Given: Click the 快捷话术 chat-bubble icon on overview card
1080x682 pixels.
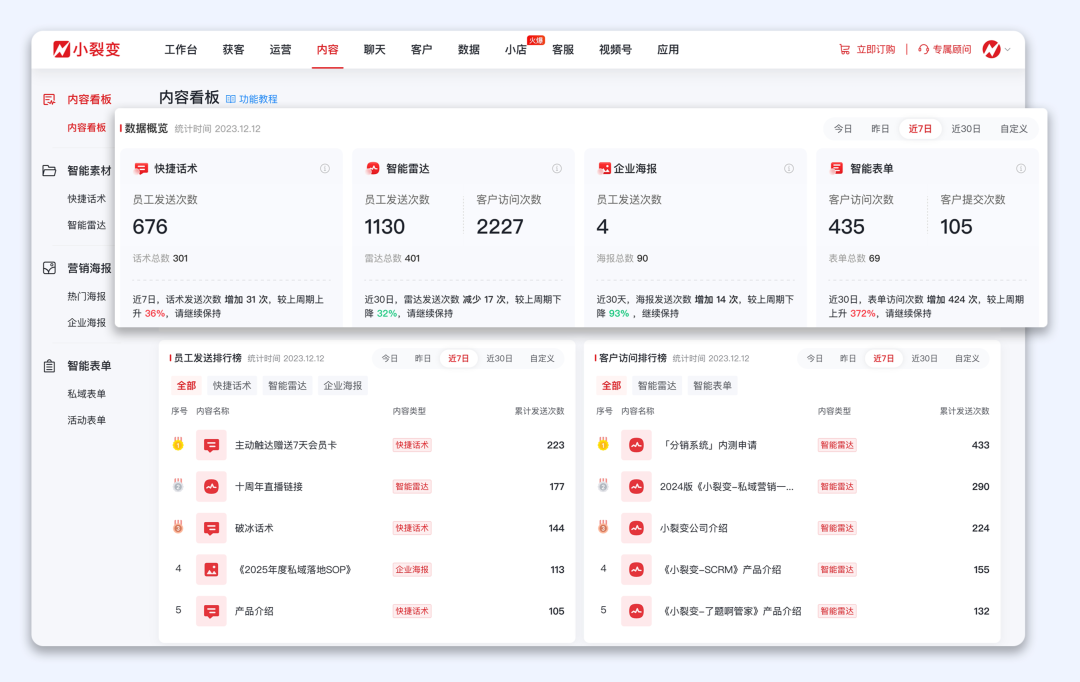Looking at the screenshot, I should pyautogui.click(x=141, y=167).
